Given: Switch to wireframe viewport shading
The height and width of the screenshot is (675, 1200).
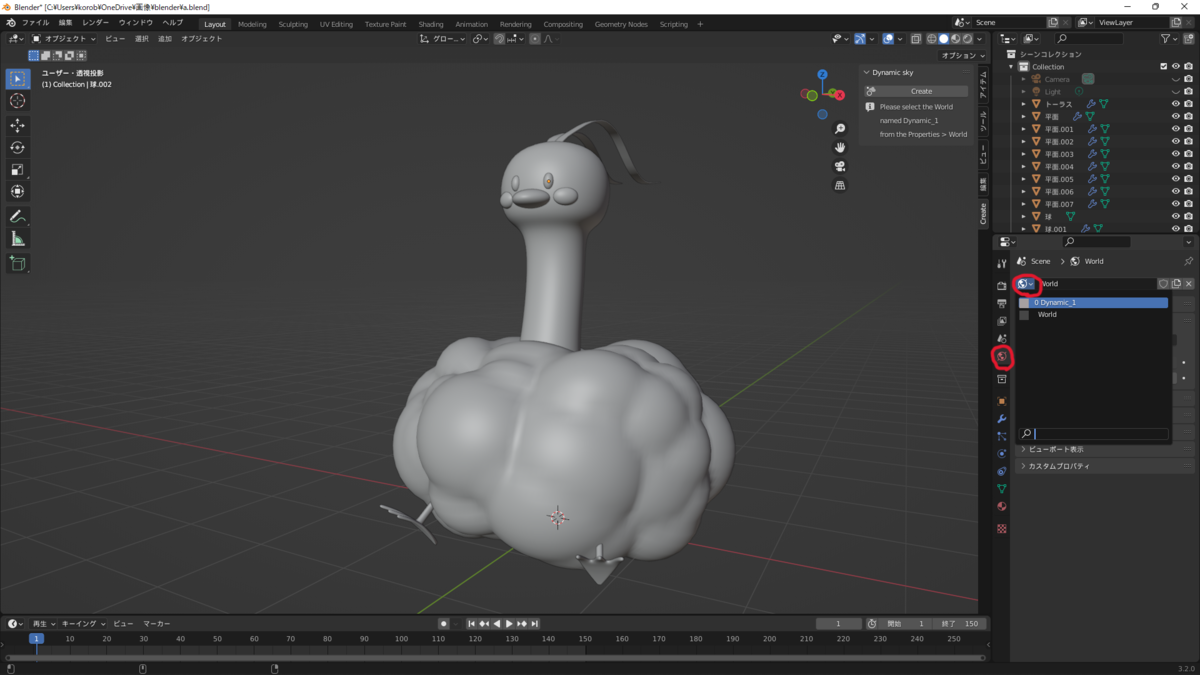Looking at the screenshot, I should pos(931,39).
